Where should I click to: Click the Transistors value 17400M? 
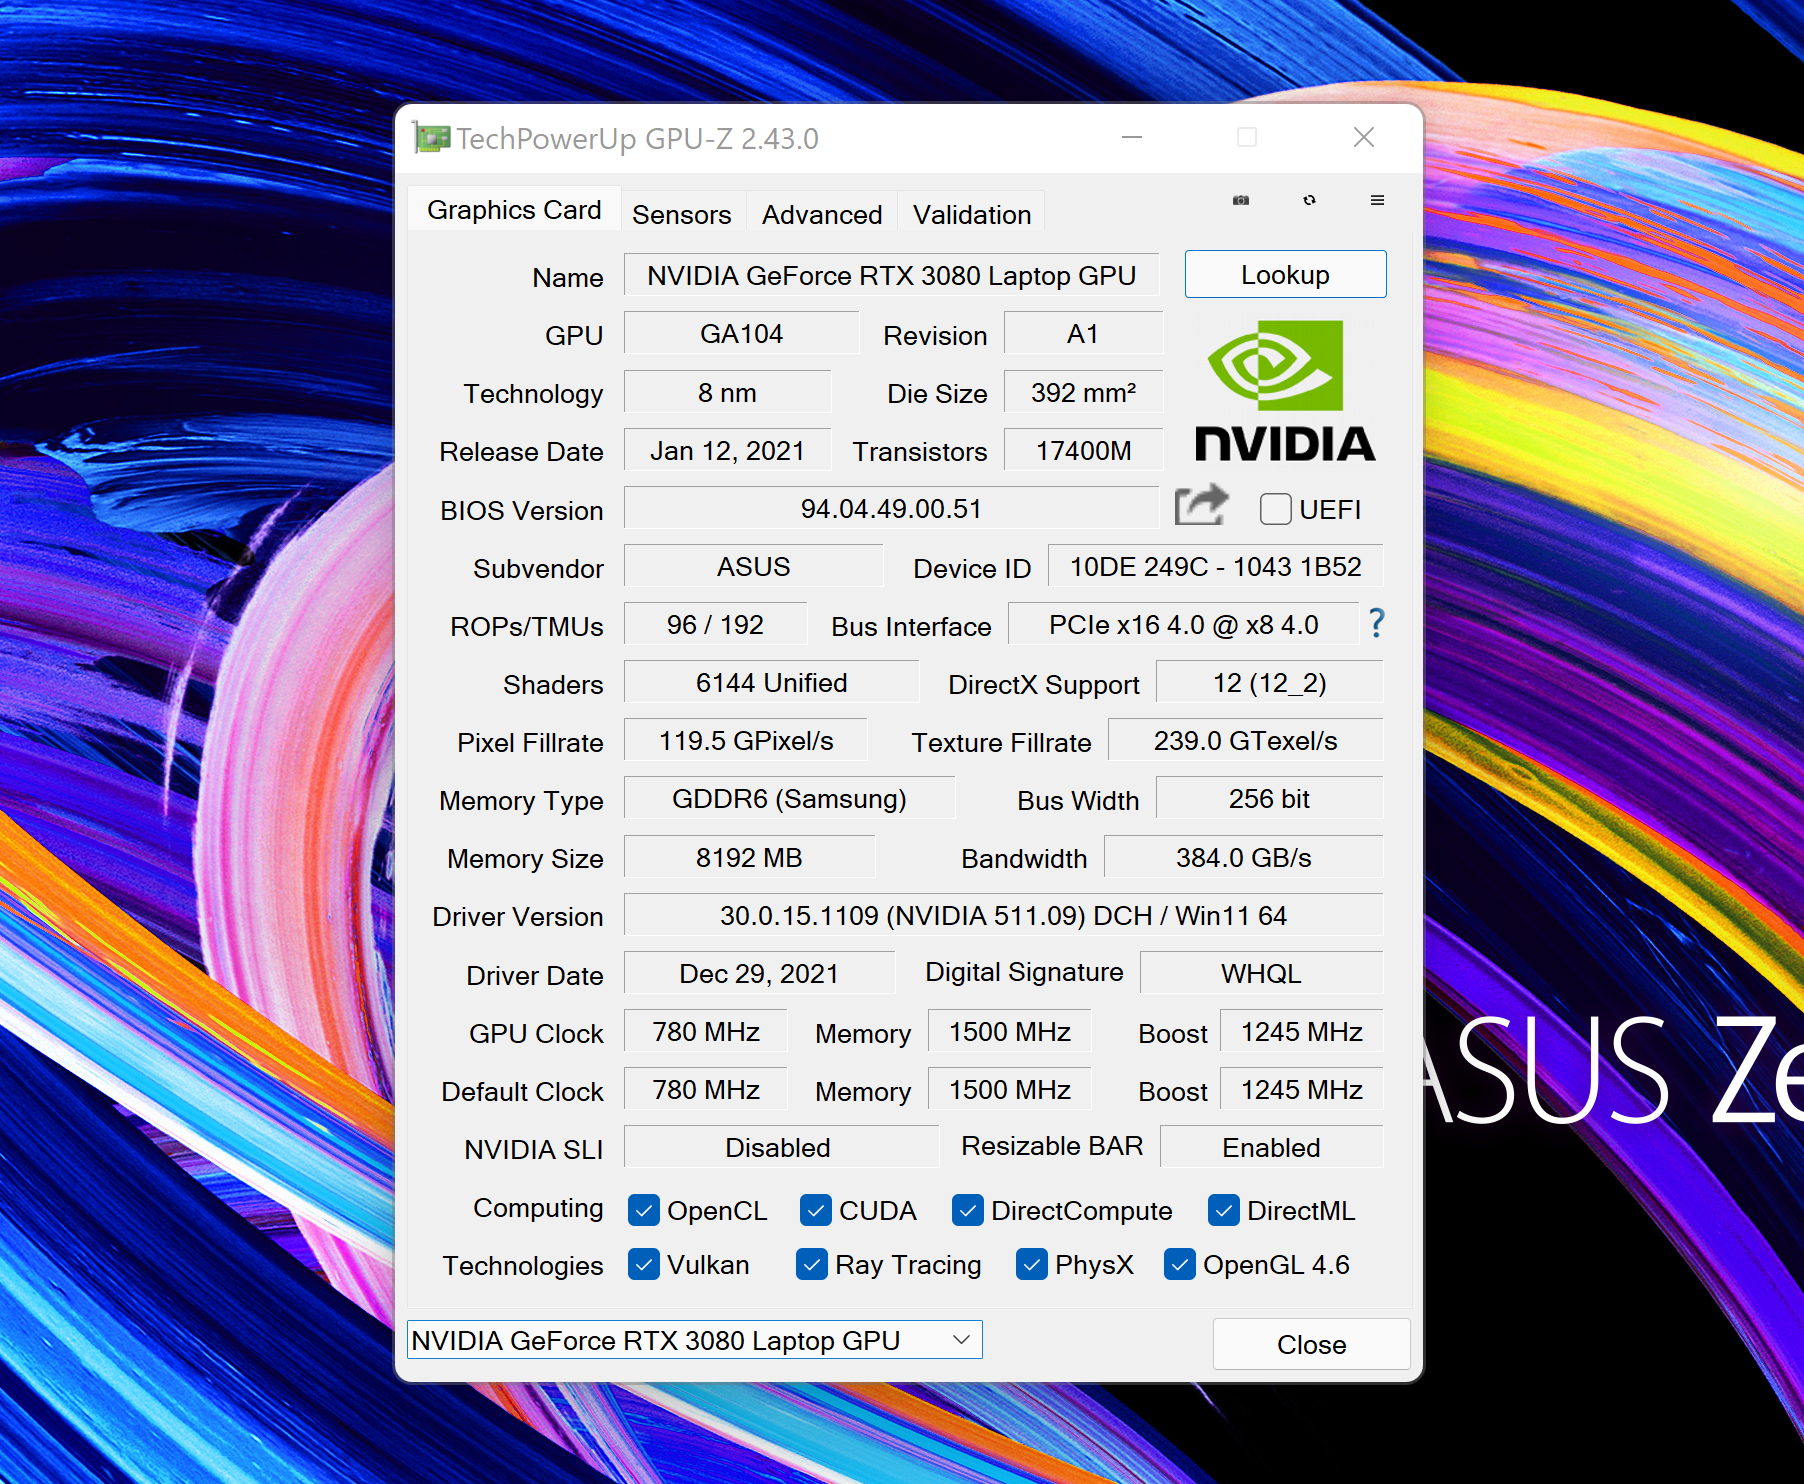pos(1083,450)
